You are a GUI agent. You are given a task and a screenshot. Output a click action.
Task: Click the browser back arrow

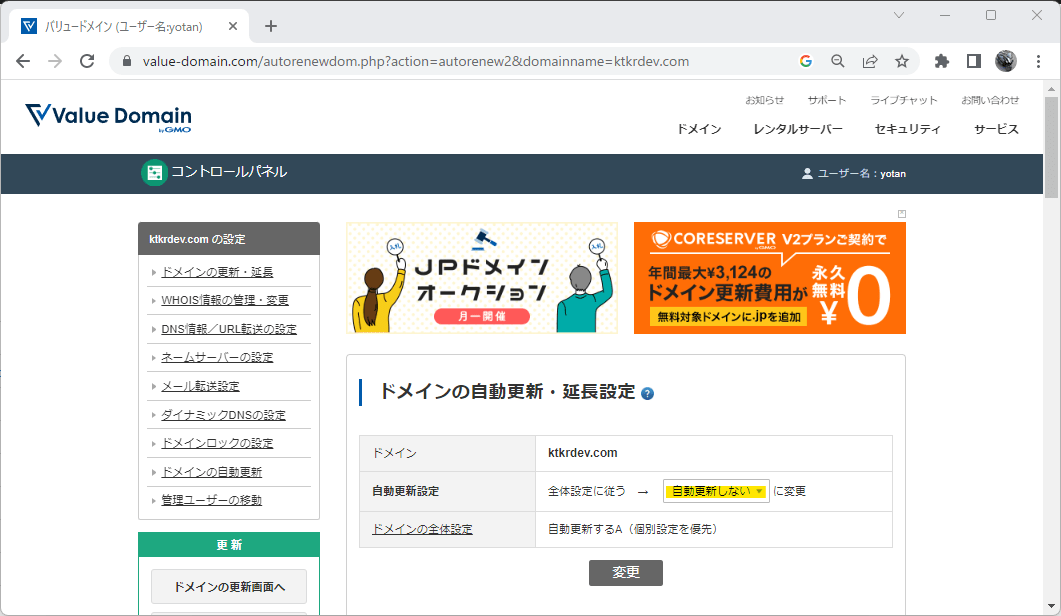(x=23, y=62)
